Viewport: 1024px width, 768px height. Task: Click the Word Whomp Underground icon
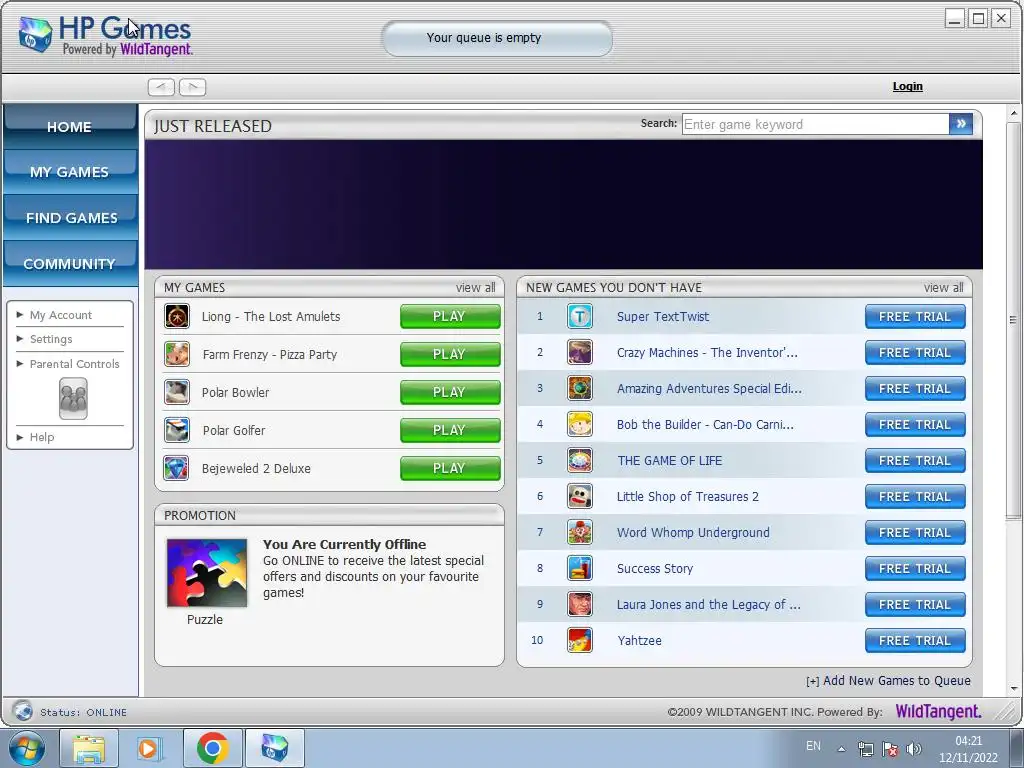(580, 532)
